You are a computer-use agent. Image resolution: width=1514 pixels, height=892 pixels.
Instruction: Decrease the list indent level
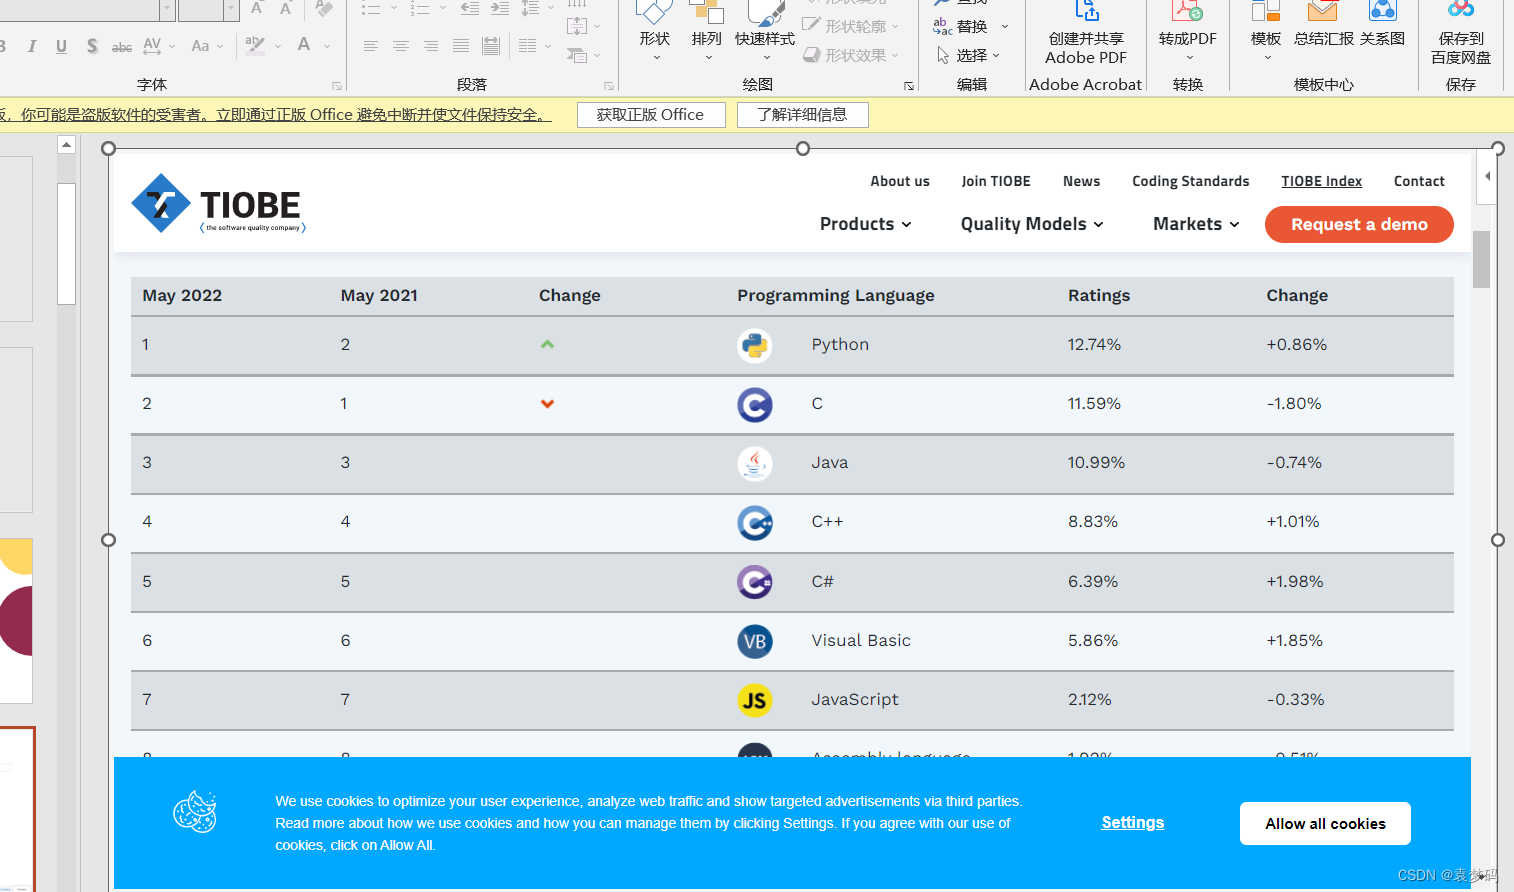coord(469,8)
